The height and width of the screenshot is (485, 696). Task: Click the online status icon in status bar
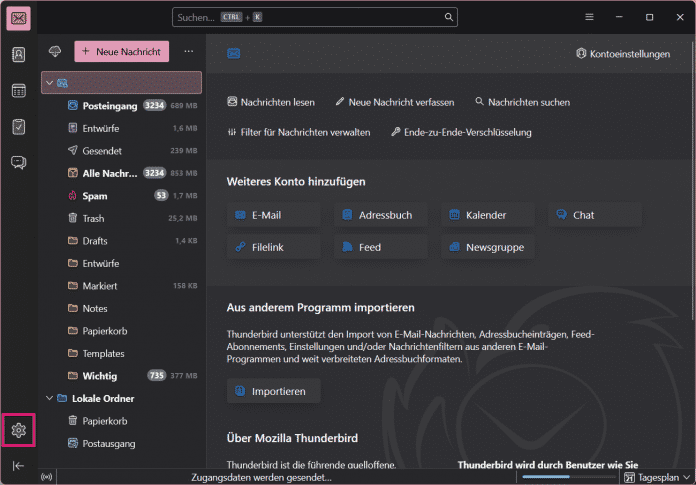(x=46, y=477)
